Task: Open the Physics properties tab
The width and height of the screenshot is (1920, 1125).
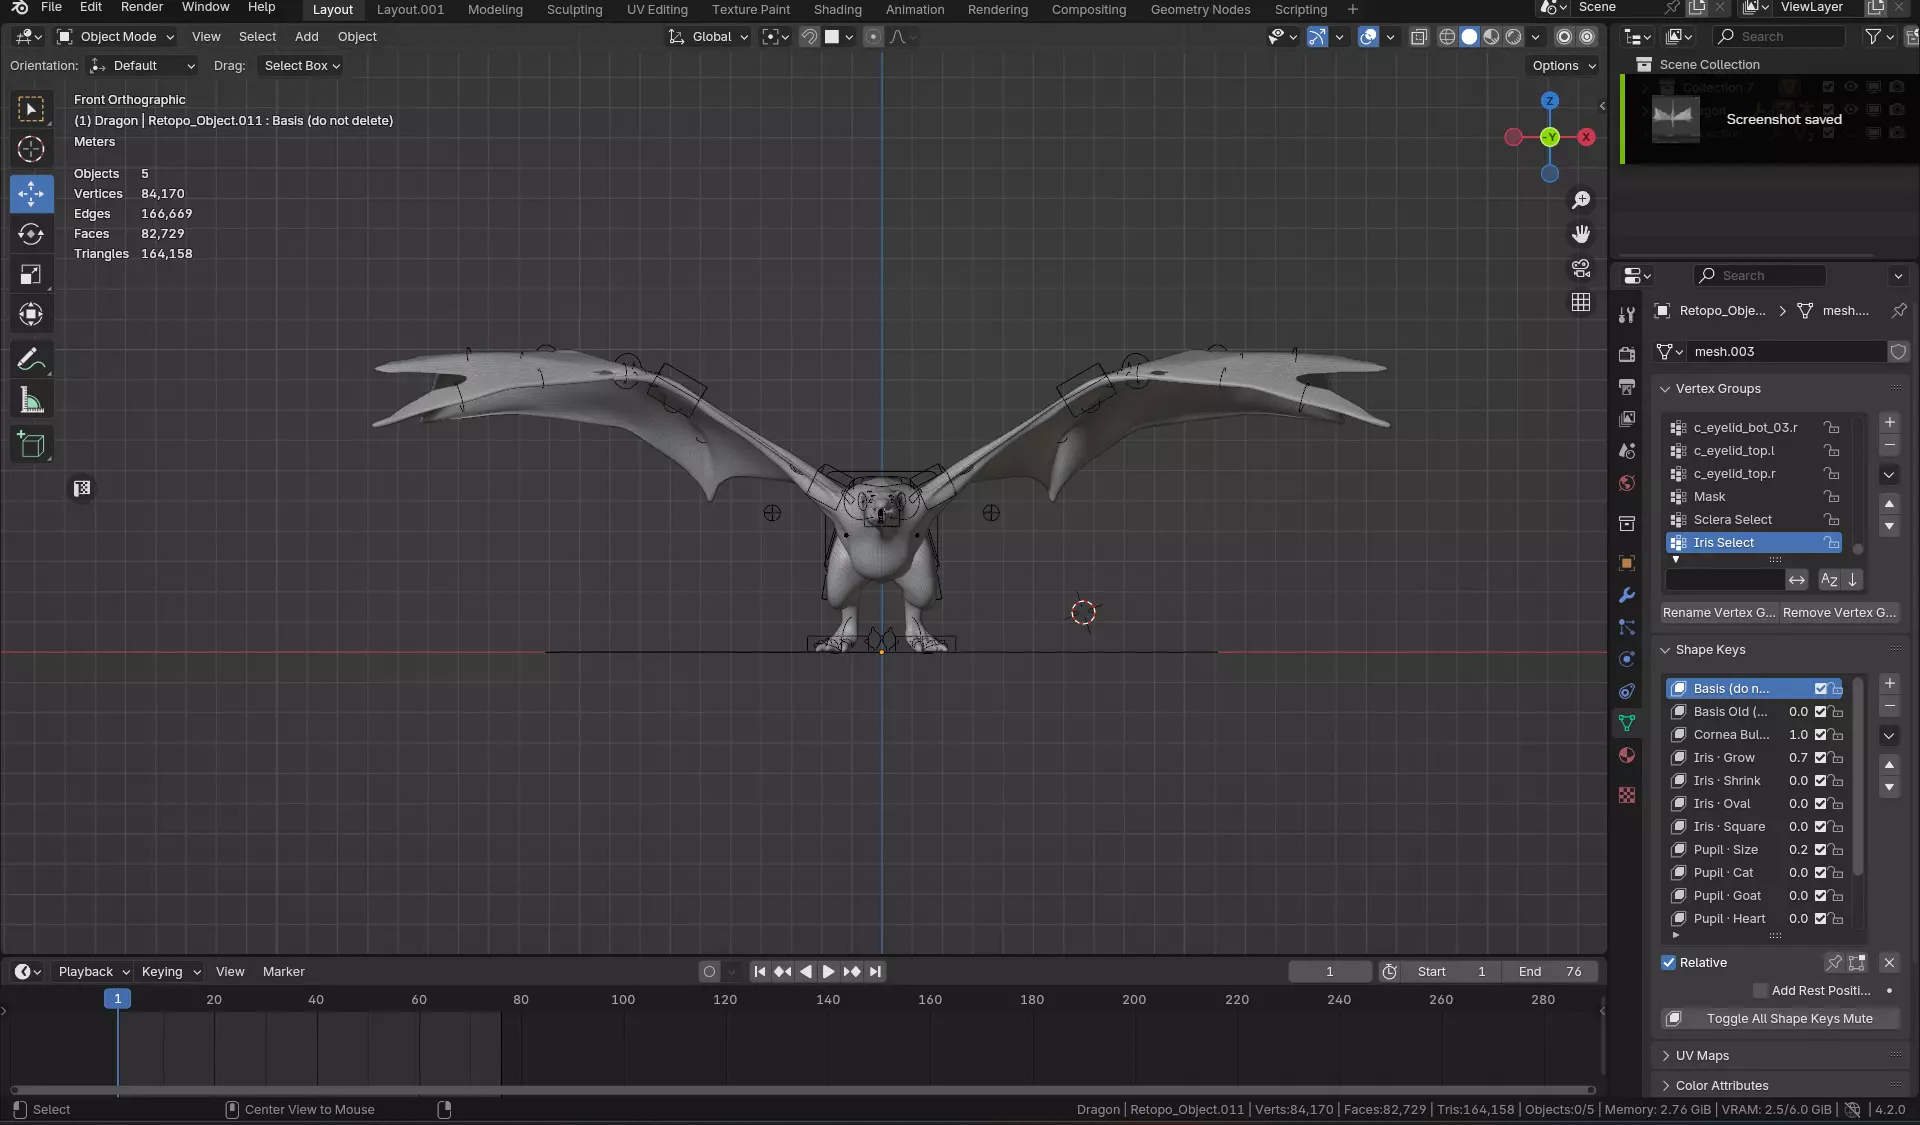Action: (1627, 659)
